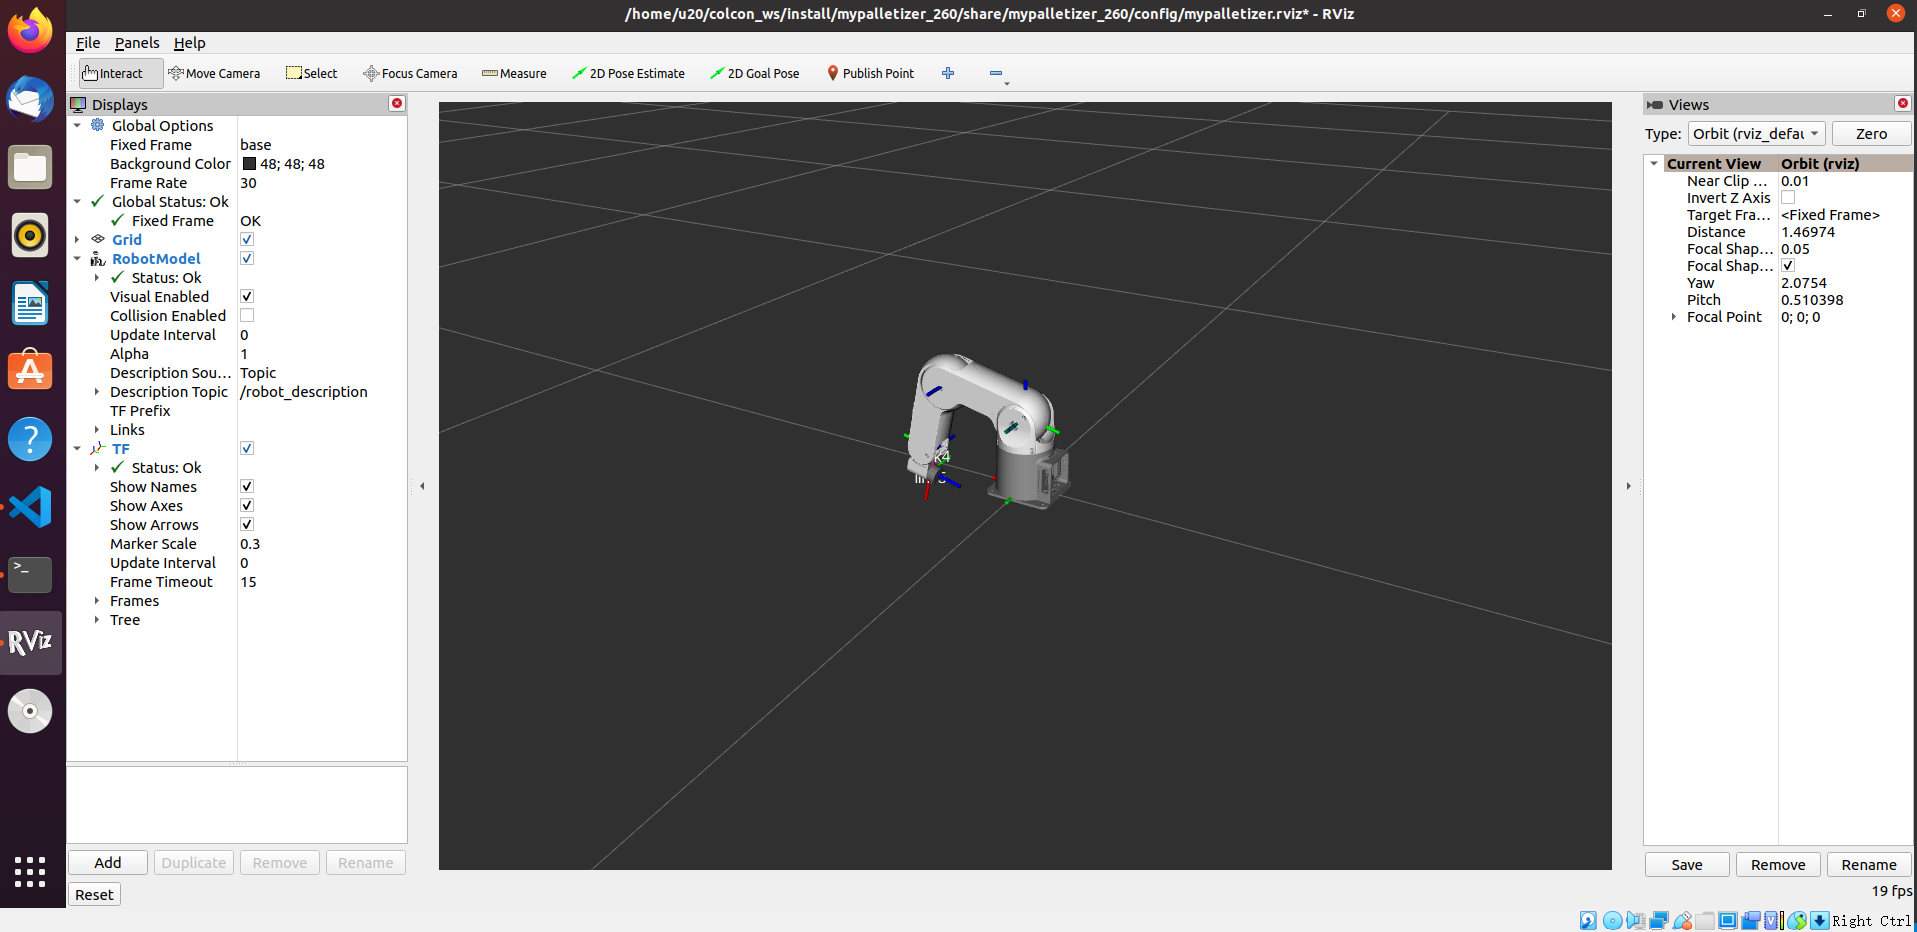Image resolution: width=1917 pixels, height=932 pixels.
Task: Choose the Focus Camera tool
Action: coord(410,73)
